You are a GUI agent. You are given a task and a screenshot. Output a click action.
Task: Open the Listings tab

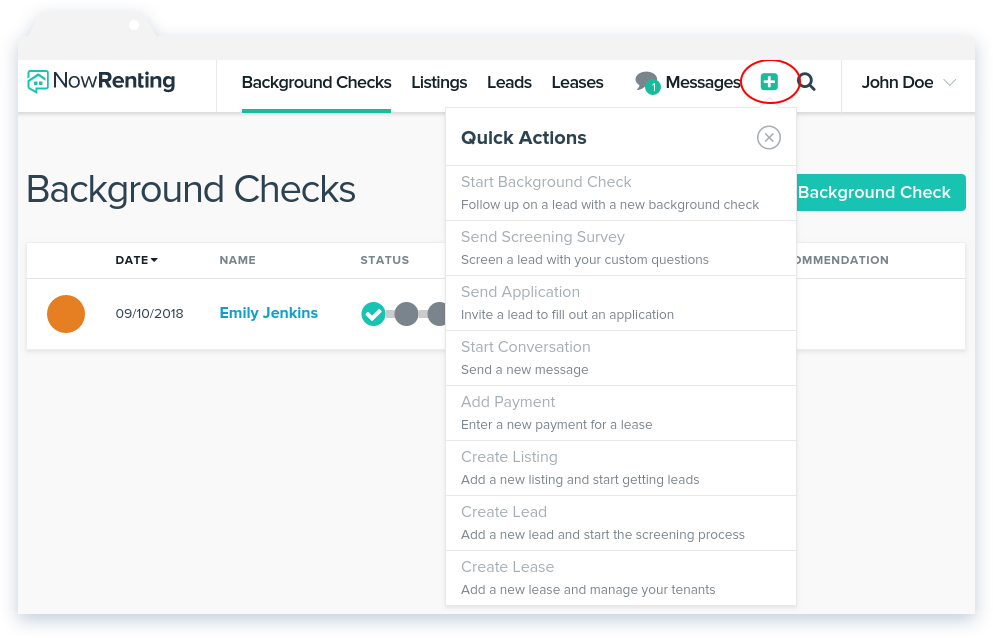[439, 82]
